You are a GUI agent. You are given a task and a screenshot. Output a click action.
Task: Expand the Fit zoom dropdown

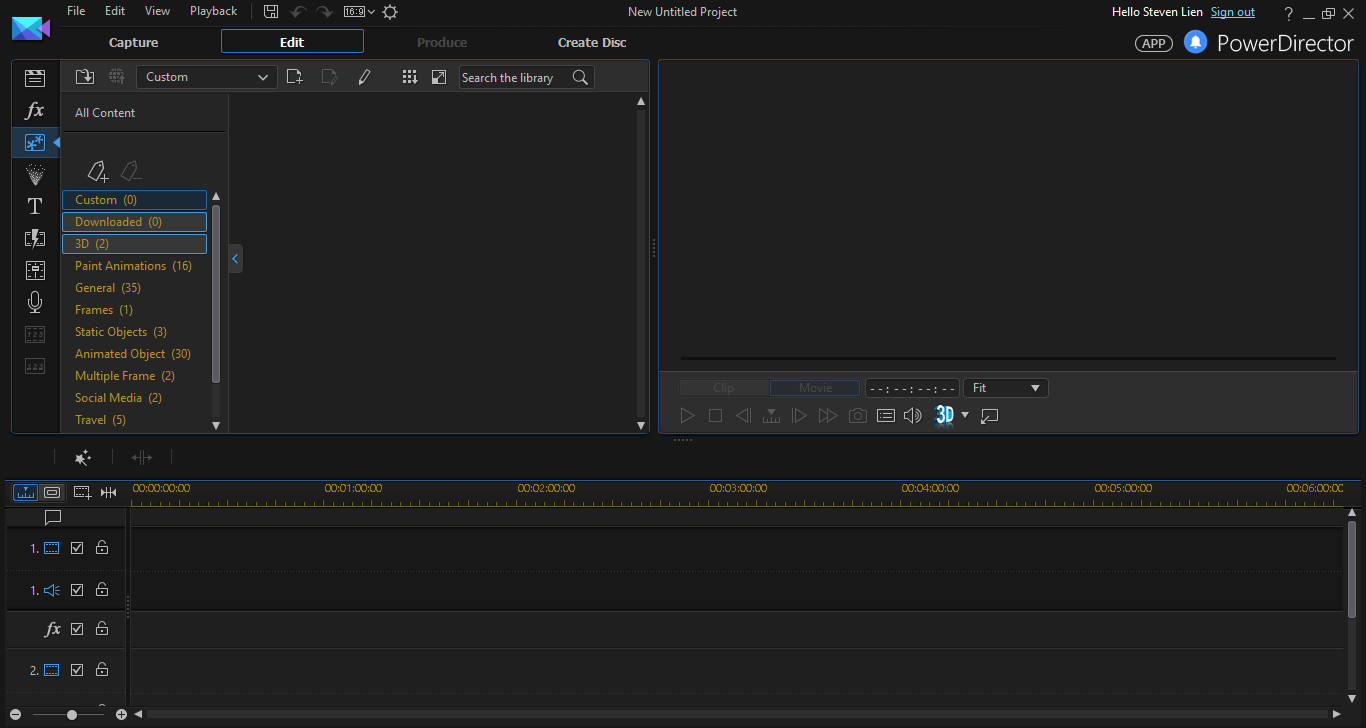click(x=1005, y=388)
